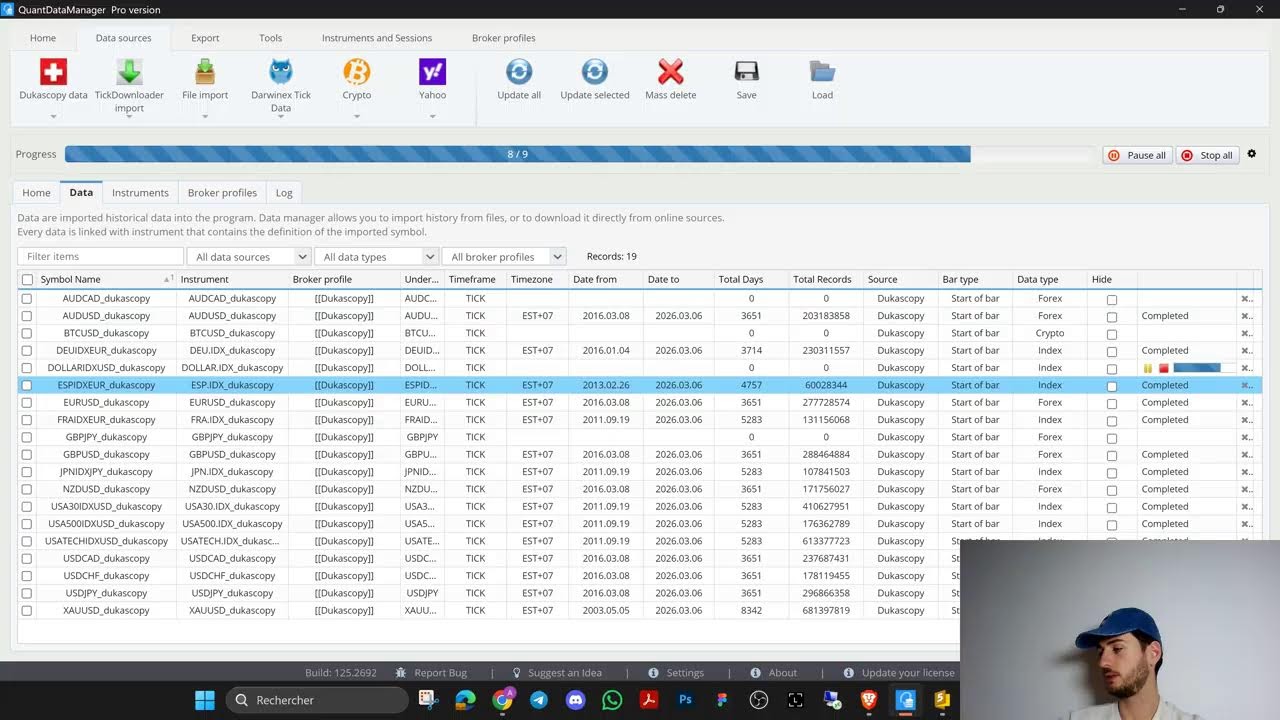Click the DOLLARIDXUSD row download progress bar
1280x720 pixels.
coord(1204,368)
